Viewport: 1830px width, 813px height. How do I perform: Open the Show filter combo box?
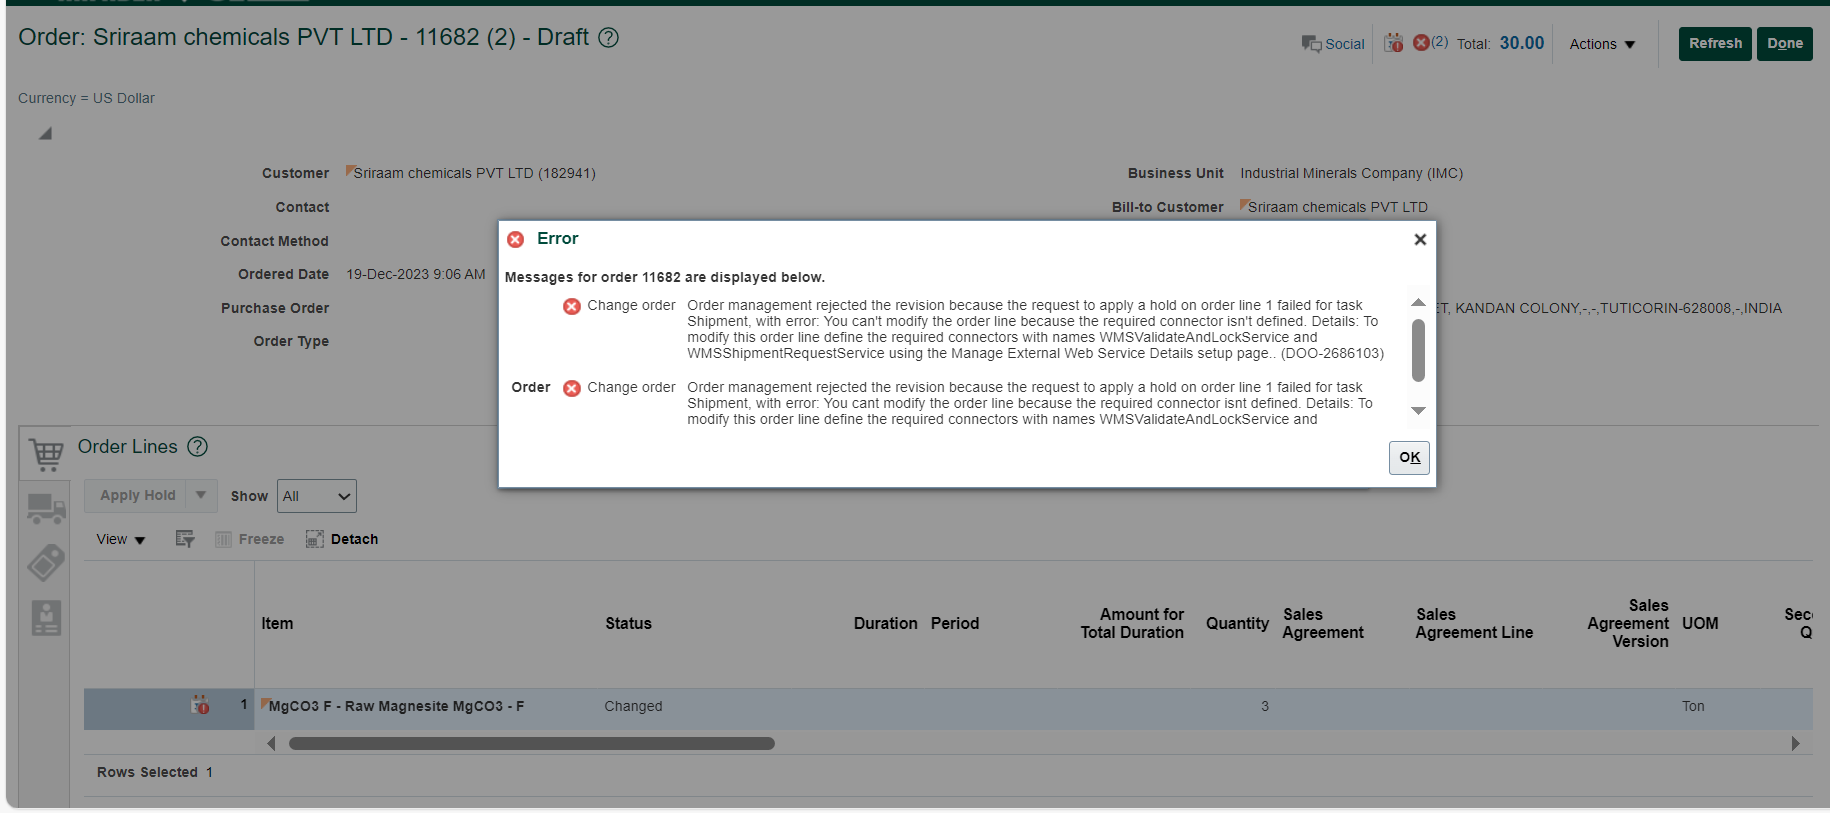[317, 496]
